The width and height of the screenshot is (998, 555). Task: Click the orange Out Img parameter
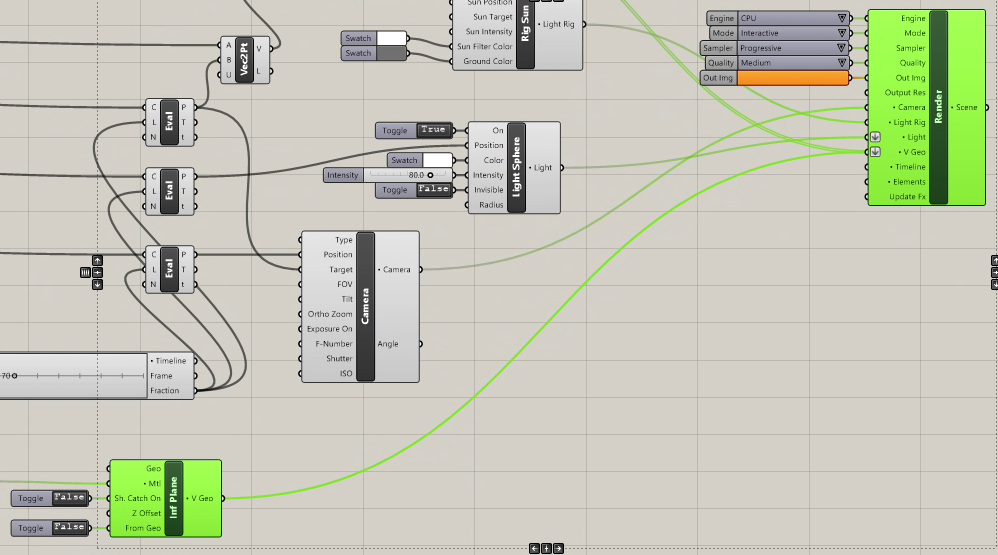[x=792, y=78]
